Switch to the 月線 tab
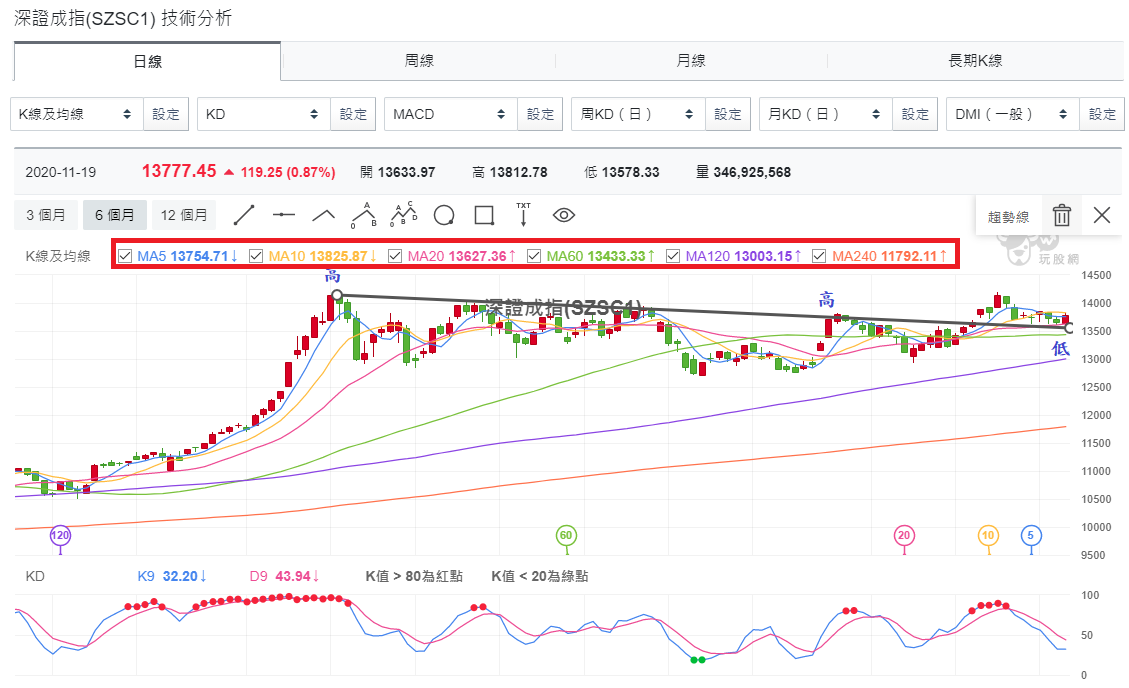 [x=691, y=61]
